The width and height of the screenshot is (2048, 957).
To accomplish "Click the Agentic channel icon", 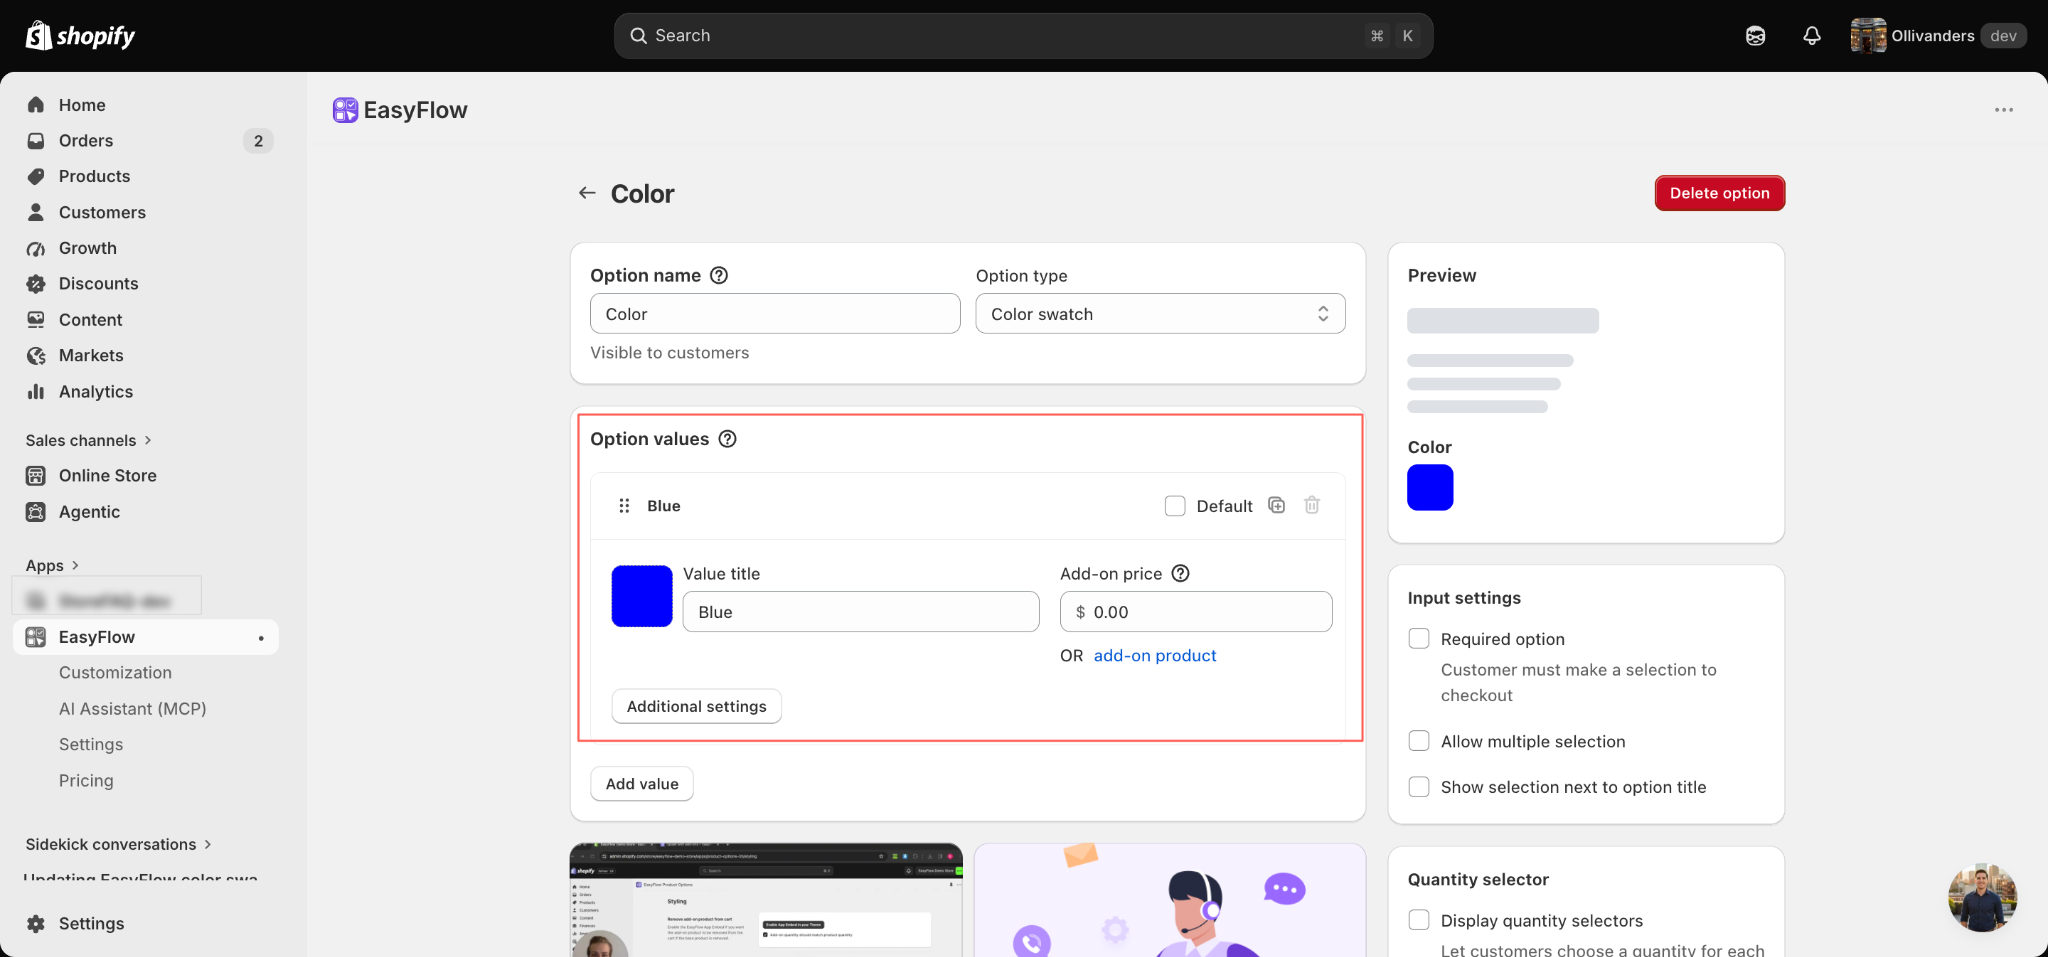I will pyautogui.click(x=36, y=512).
